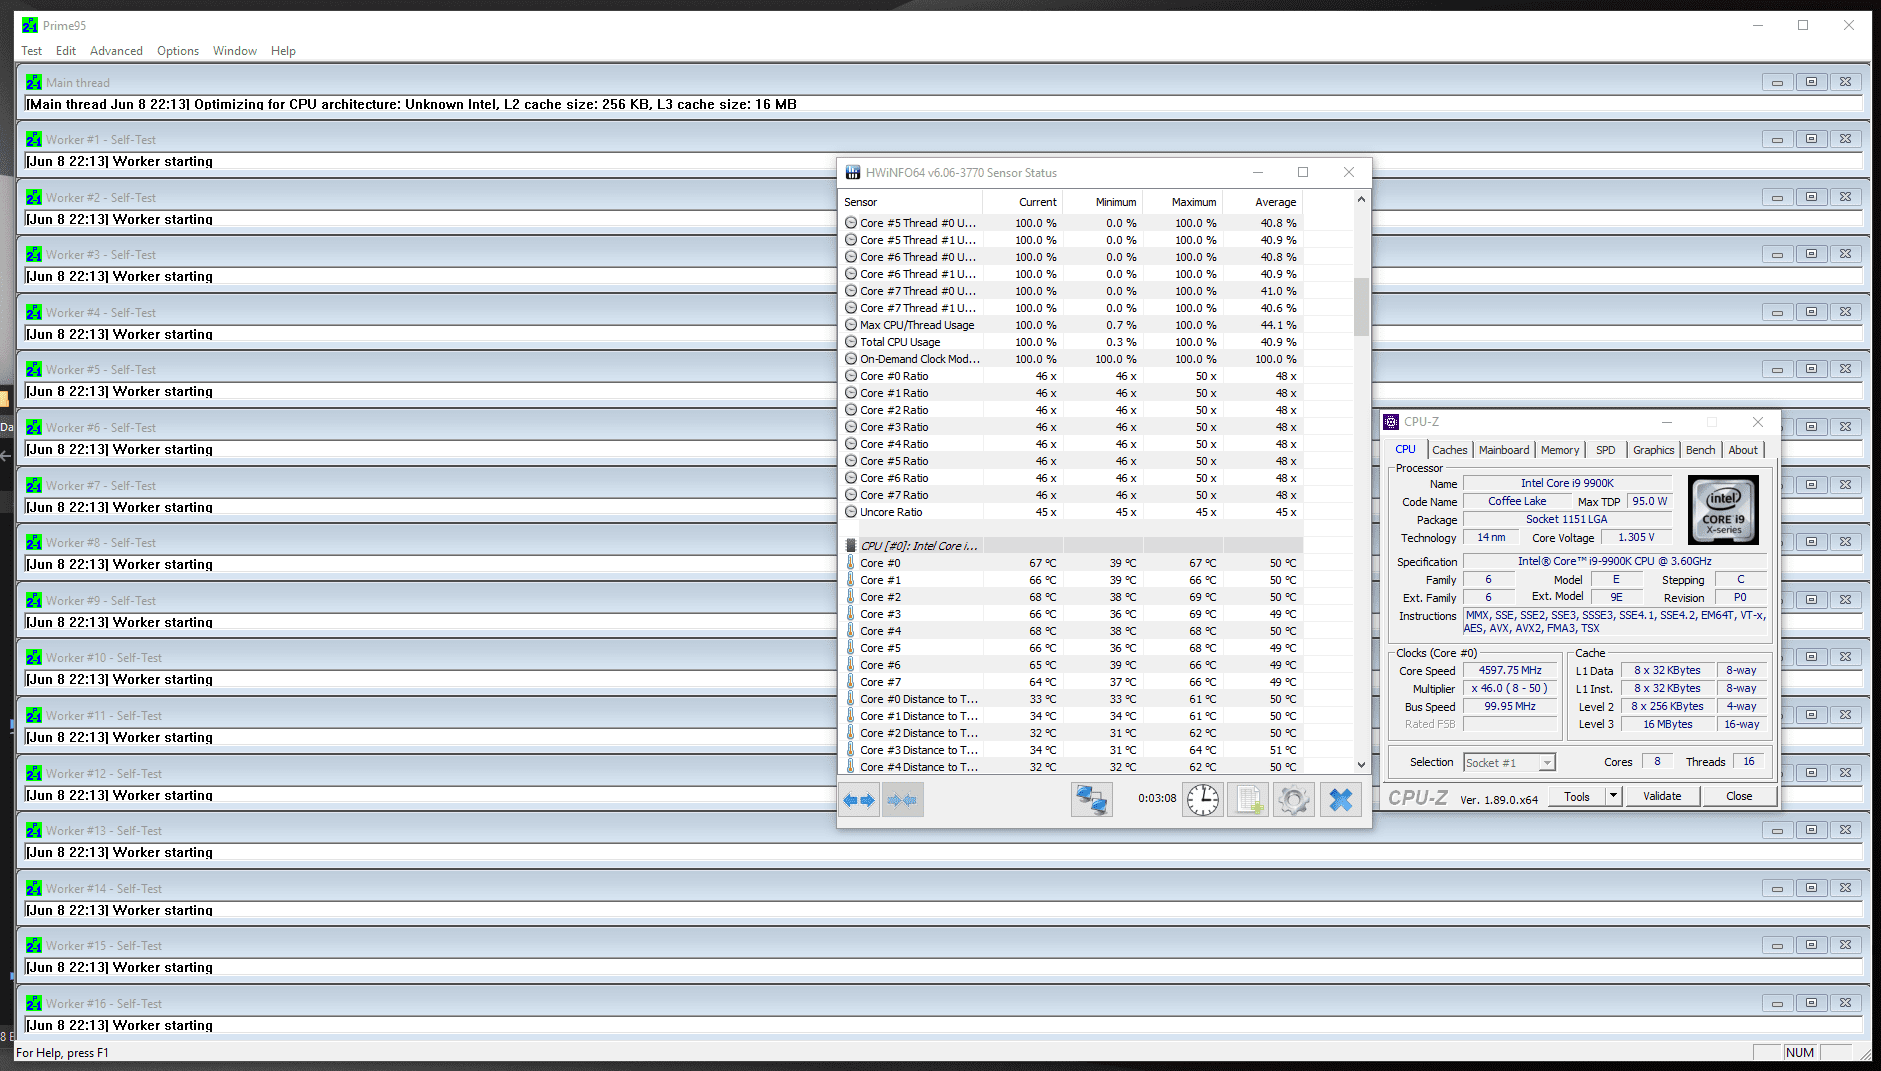Select Core #0 Ratio sensor row
Screen dimensions: 1881x1071
click(1070, 376)
